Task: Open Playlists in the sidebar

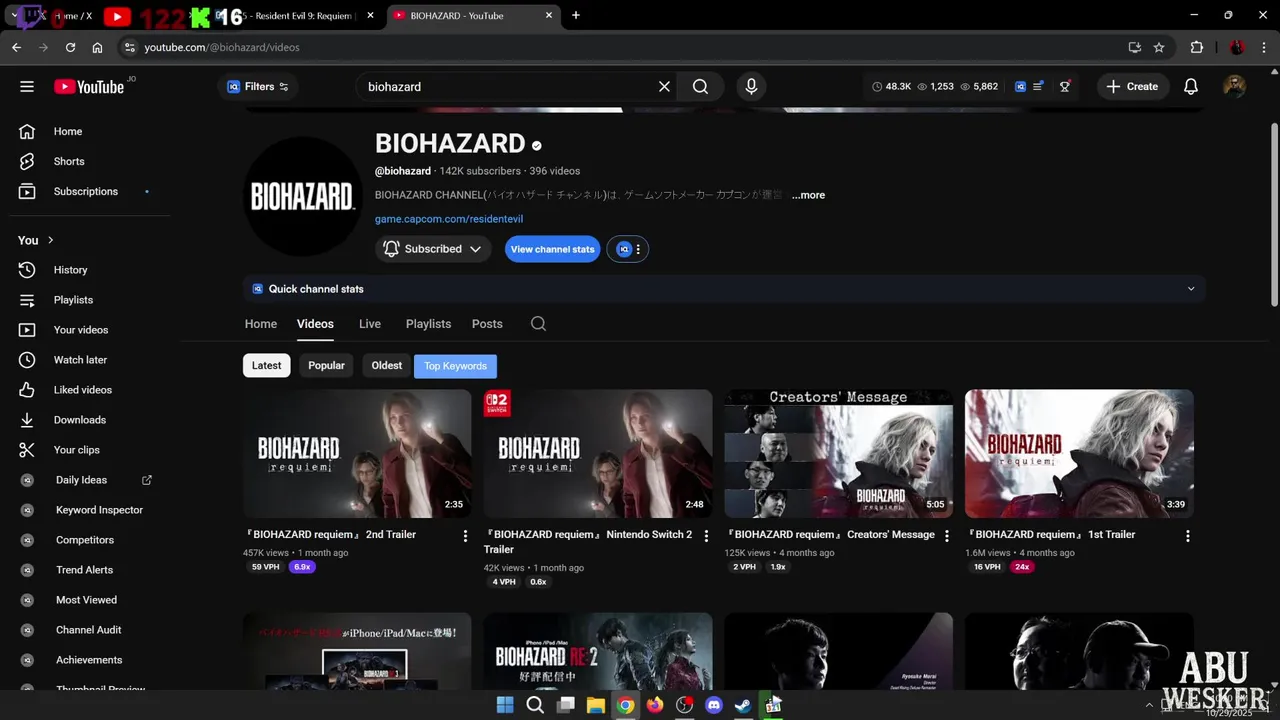Action: coord(73,300)
